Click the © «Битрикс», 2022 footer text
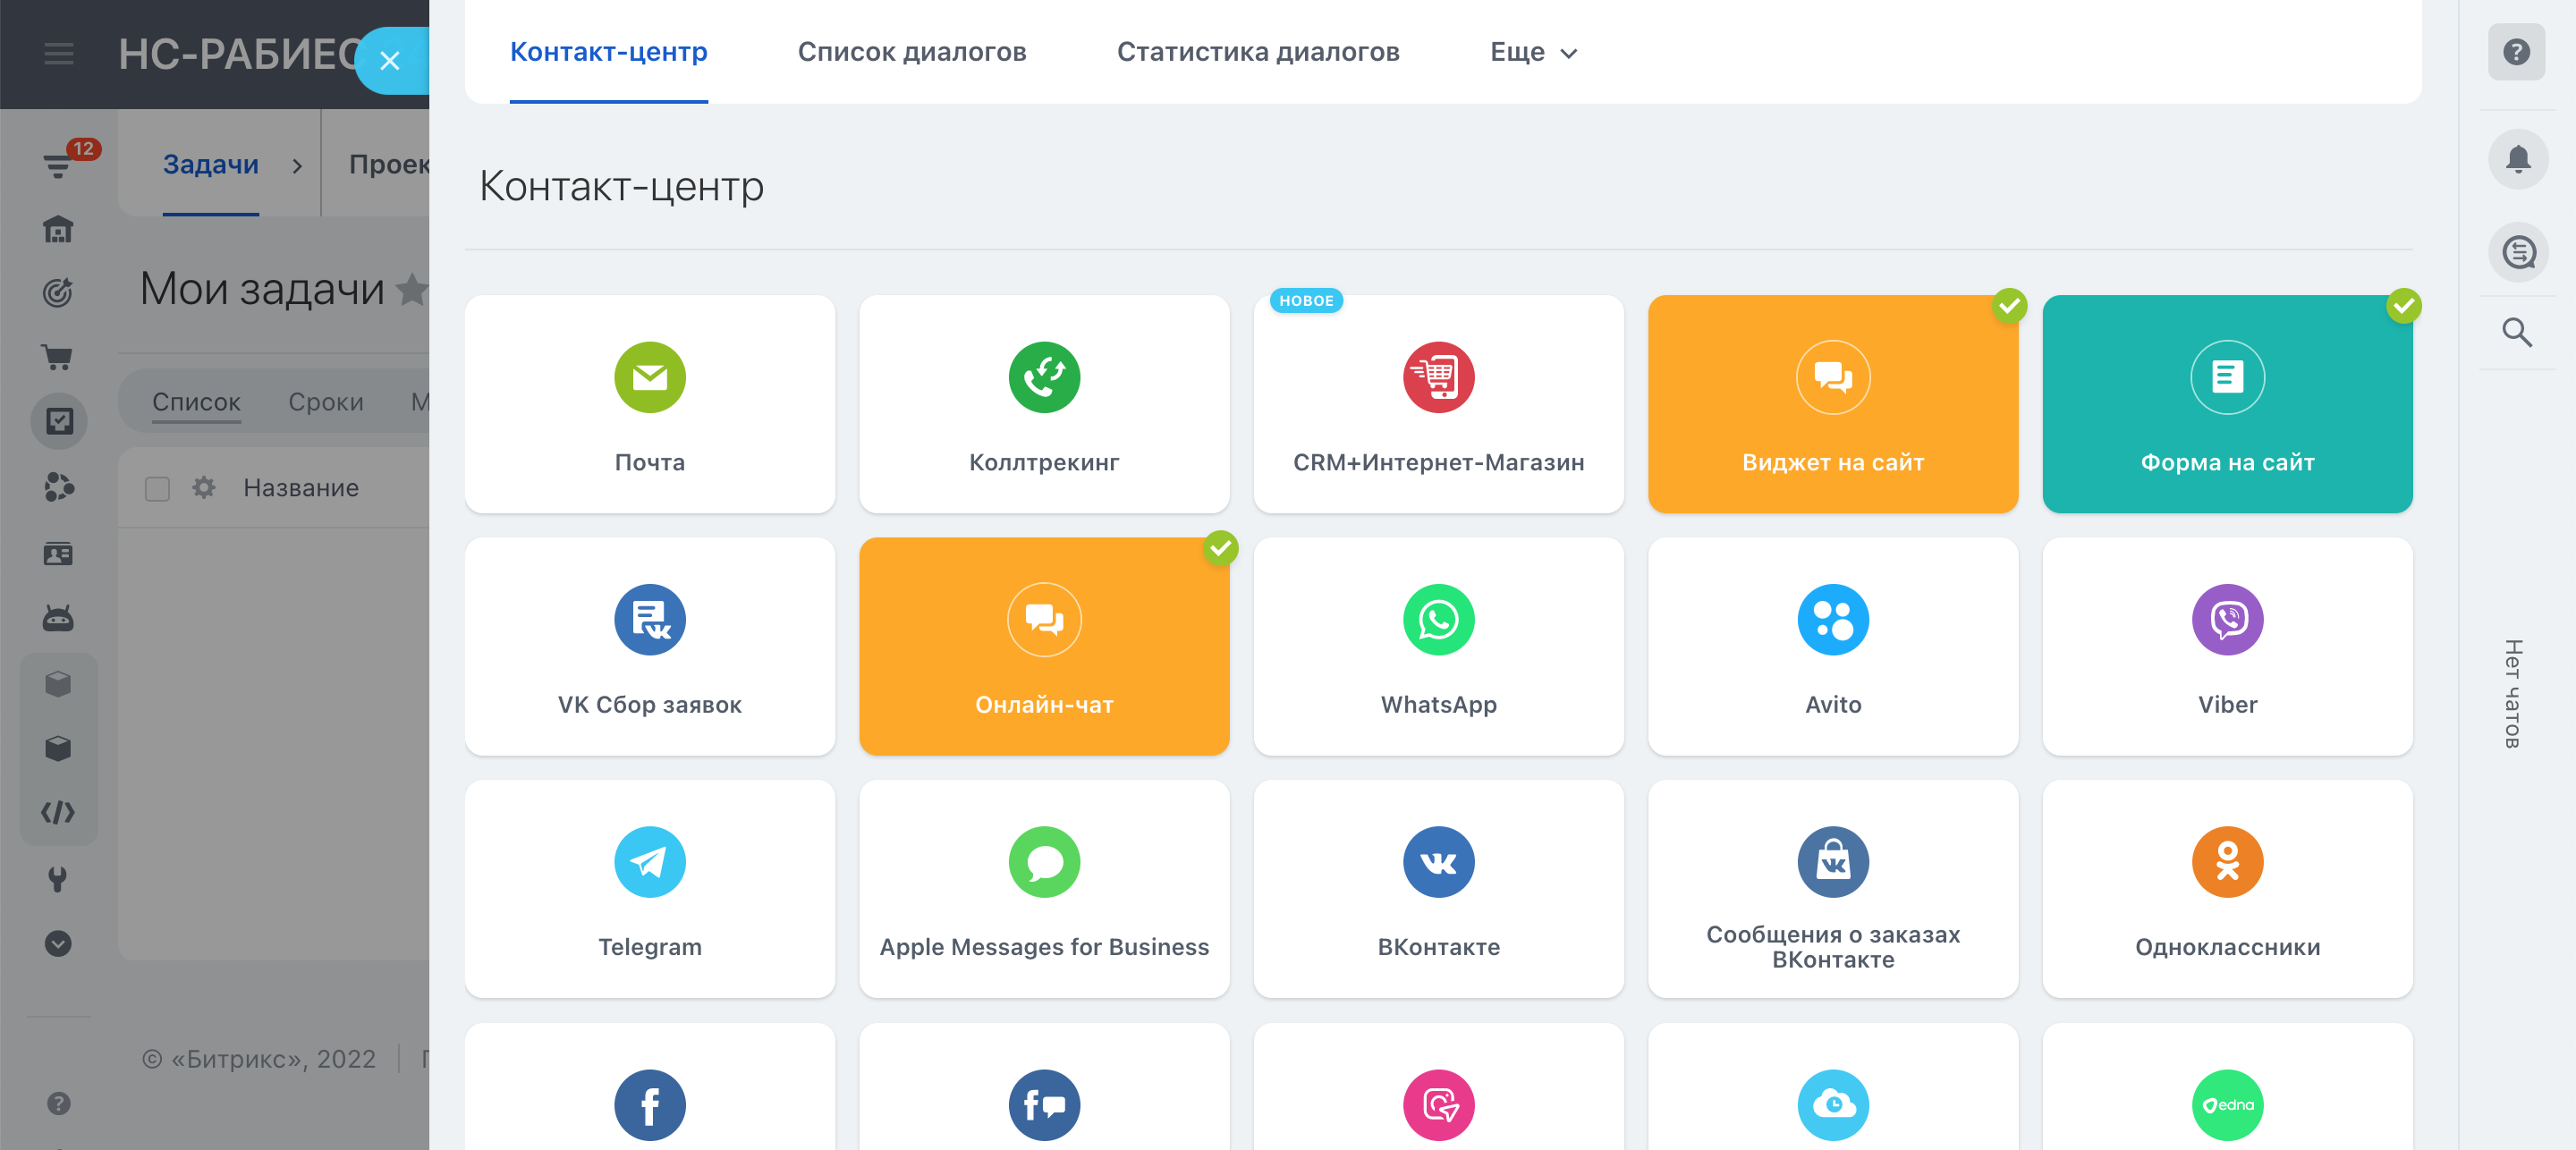2576x1150 pixels. 259,1059
